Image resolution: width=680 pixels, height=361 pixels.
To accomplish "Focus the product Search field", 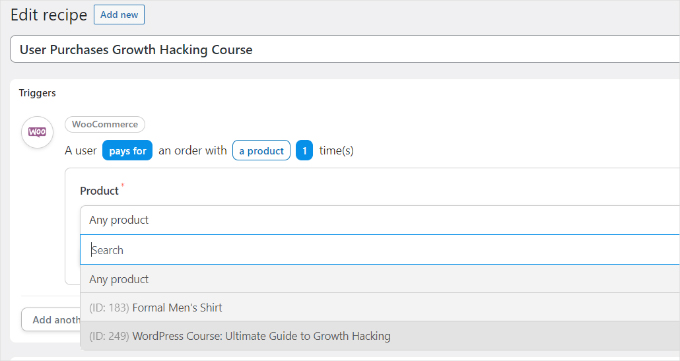I will click(x=380, y=250).
